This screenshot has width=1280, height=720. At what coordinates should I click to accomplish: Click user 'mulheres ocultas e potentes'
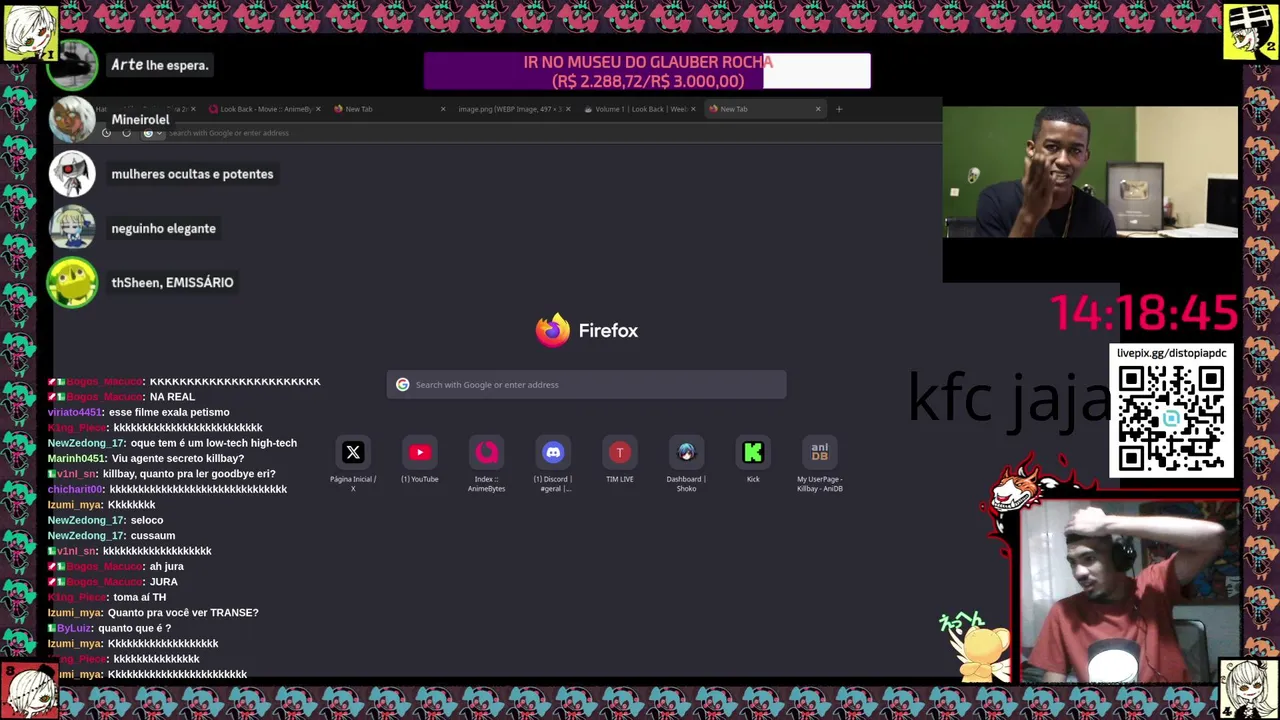point(192,174)
